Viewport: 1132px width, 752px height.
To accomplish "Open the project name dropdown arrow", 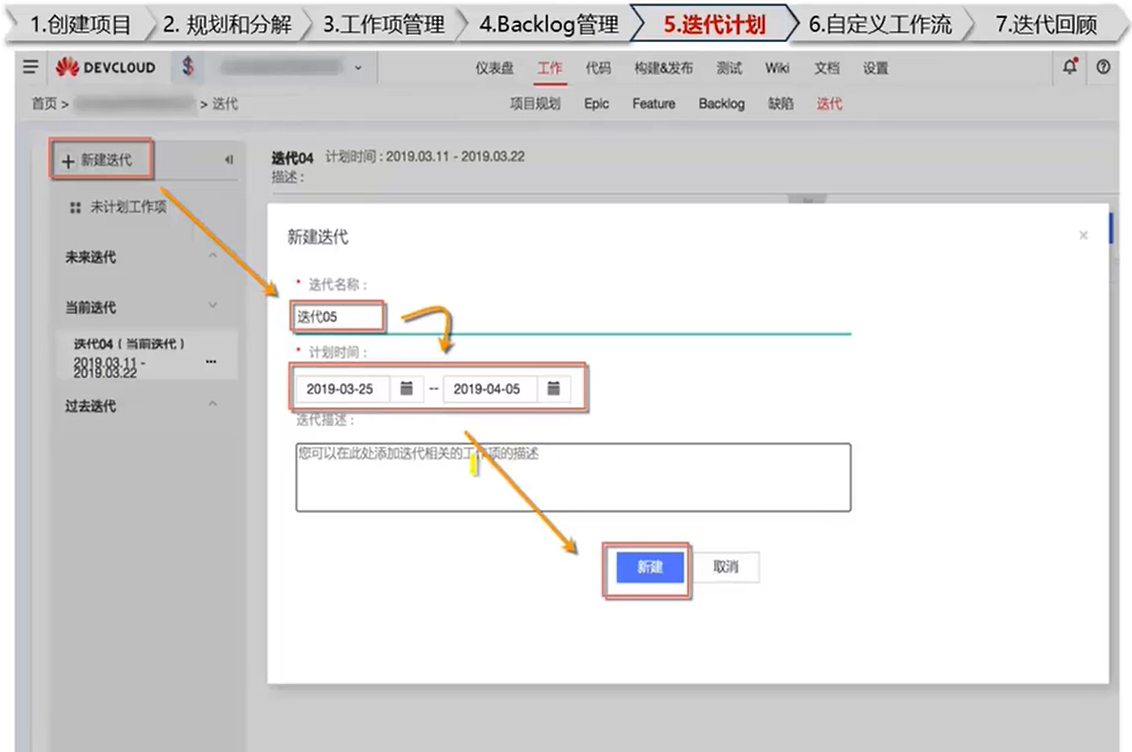I will pos(358,68).
